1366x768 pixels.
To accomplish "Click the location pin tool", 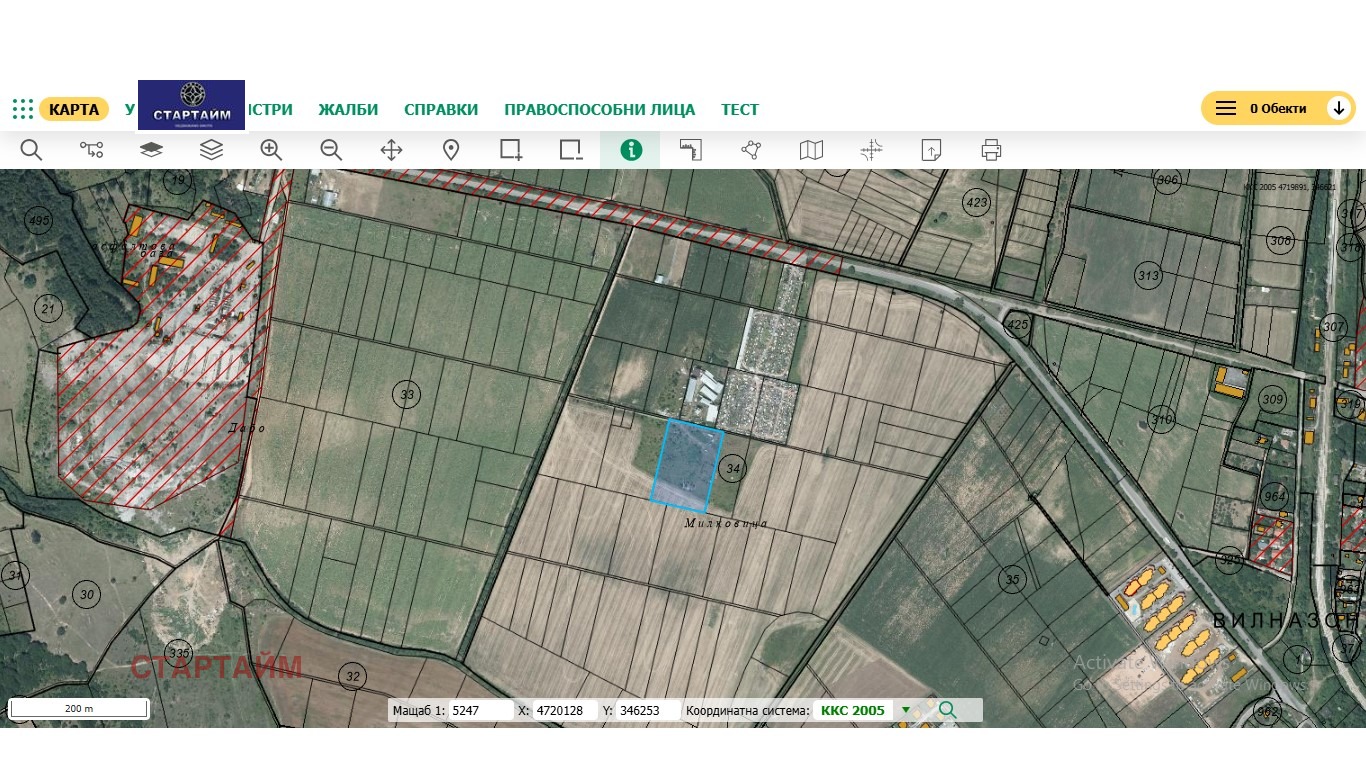I will pyautogui.click(x=451, y=150).
